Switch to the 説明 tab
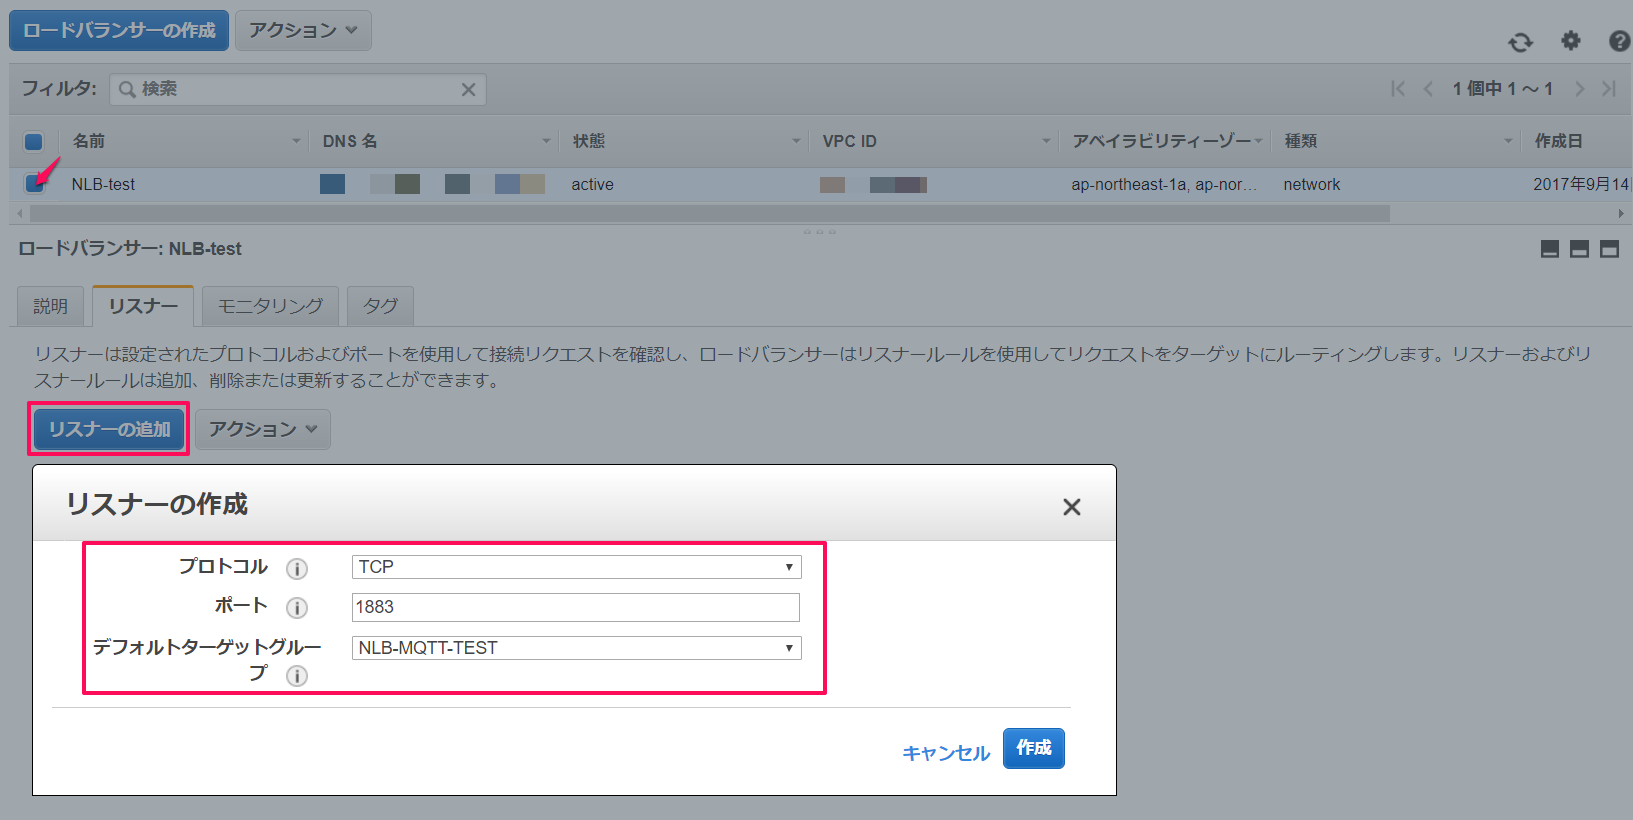 point(50,306)
